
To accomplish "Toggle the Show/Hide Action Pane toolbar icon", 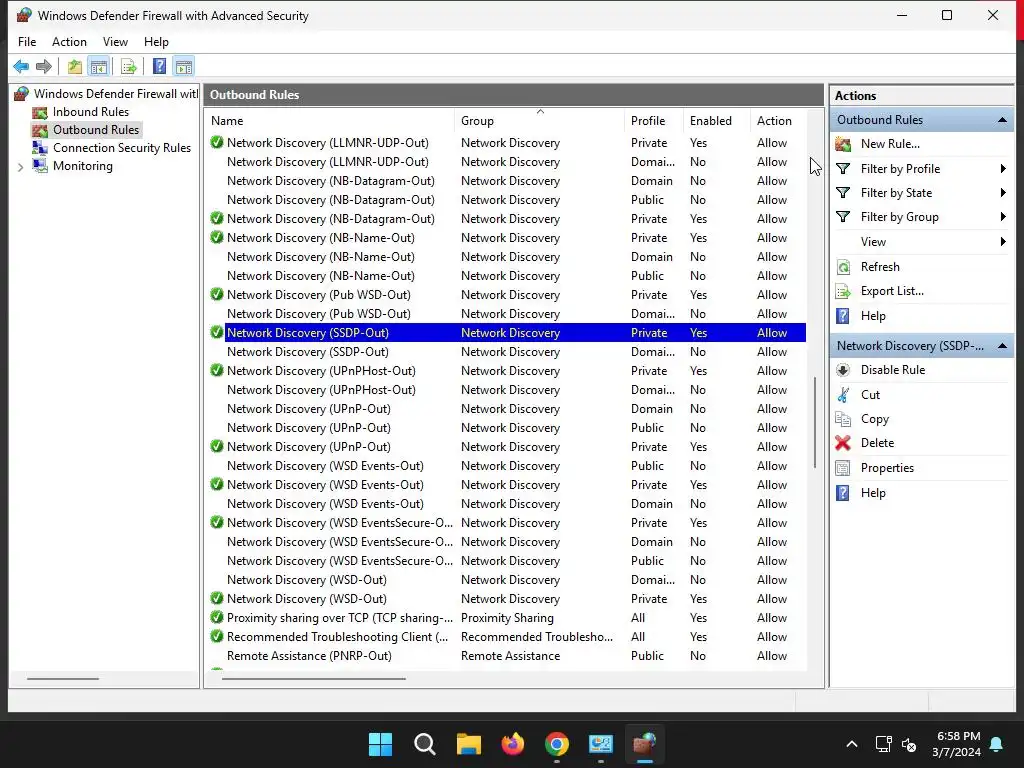I will 184,66.
